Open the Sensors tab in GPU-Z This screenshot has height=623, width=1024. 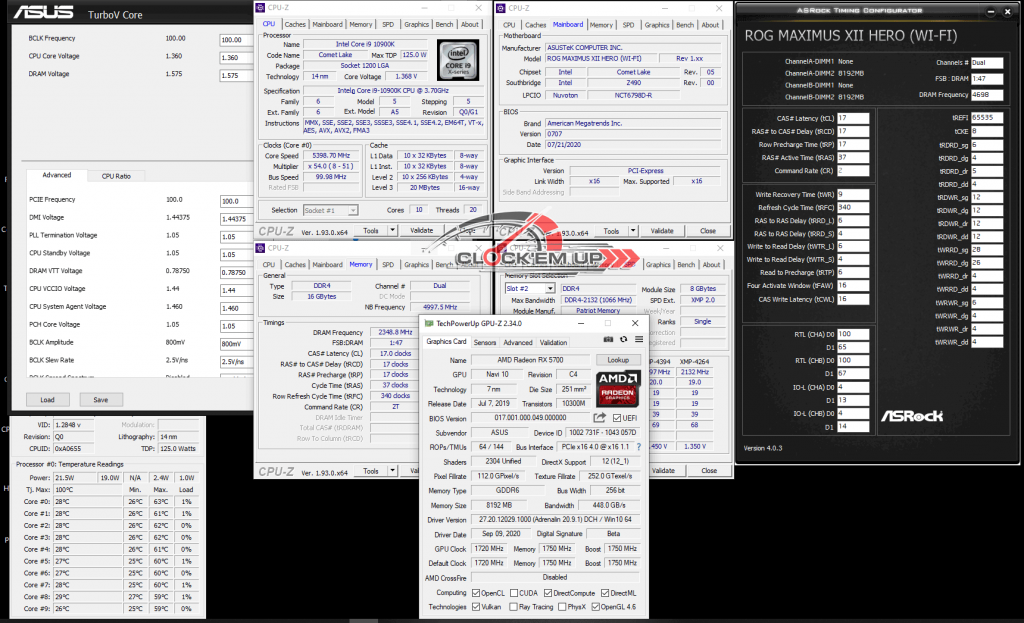click(485, 342)
